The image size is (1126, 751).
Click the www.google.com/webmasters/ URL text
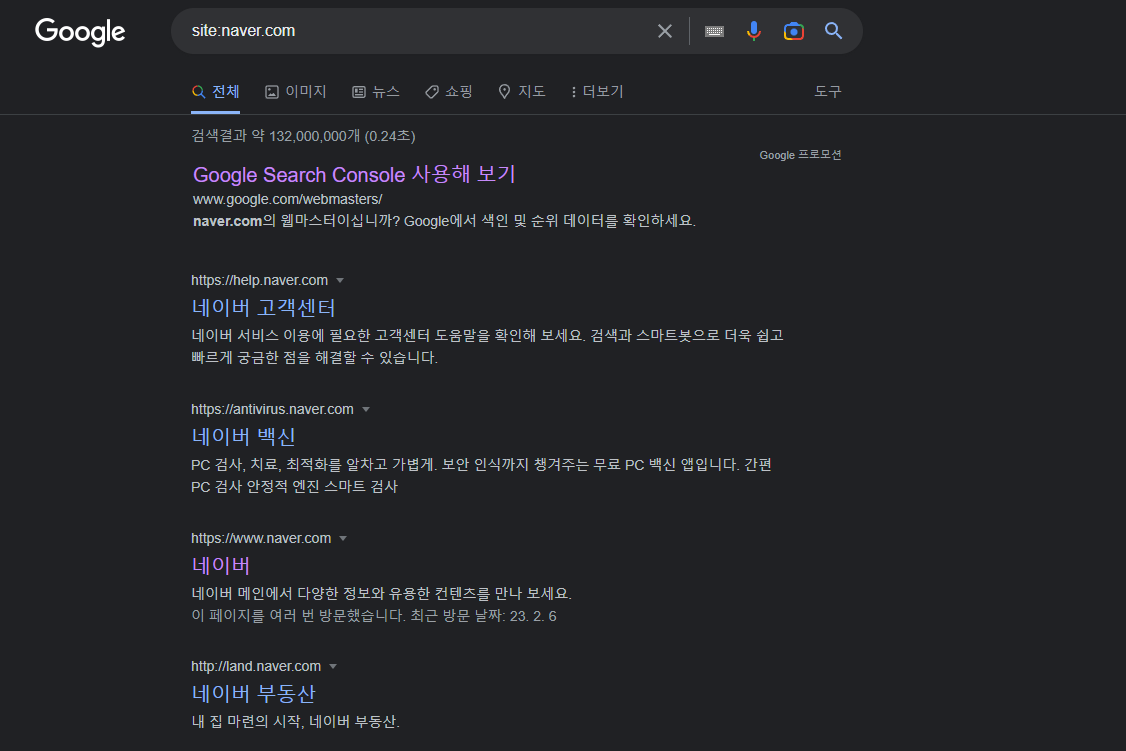tap(287, 199)
